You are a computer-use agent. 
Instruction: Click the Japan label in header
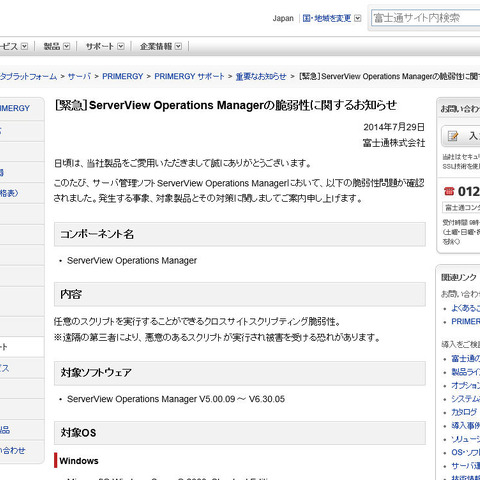coord(283,18)
